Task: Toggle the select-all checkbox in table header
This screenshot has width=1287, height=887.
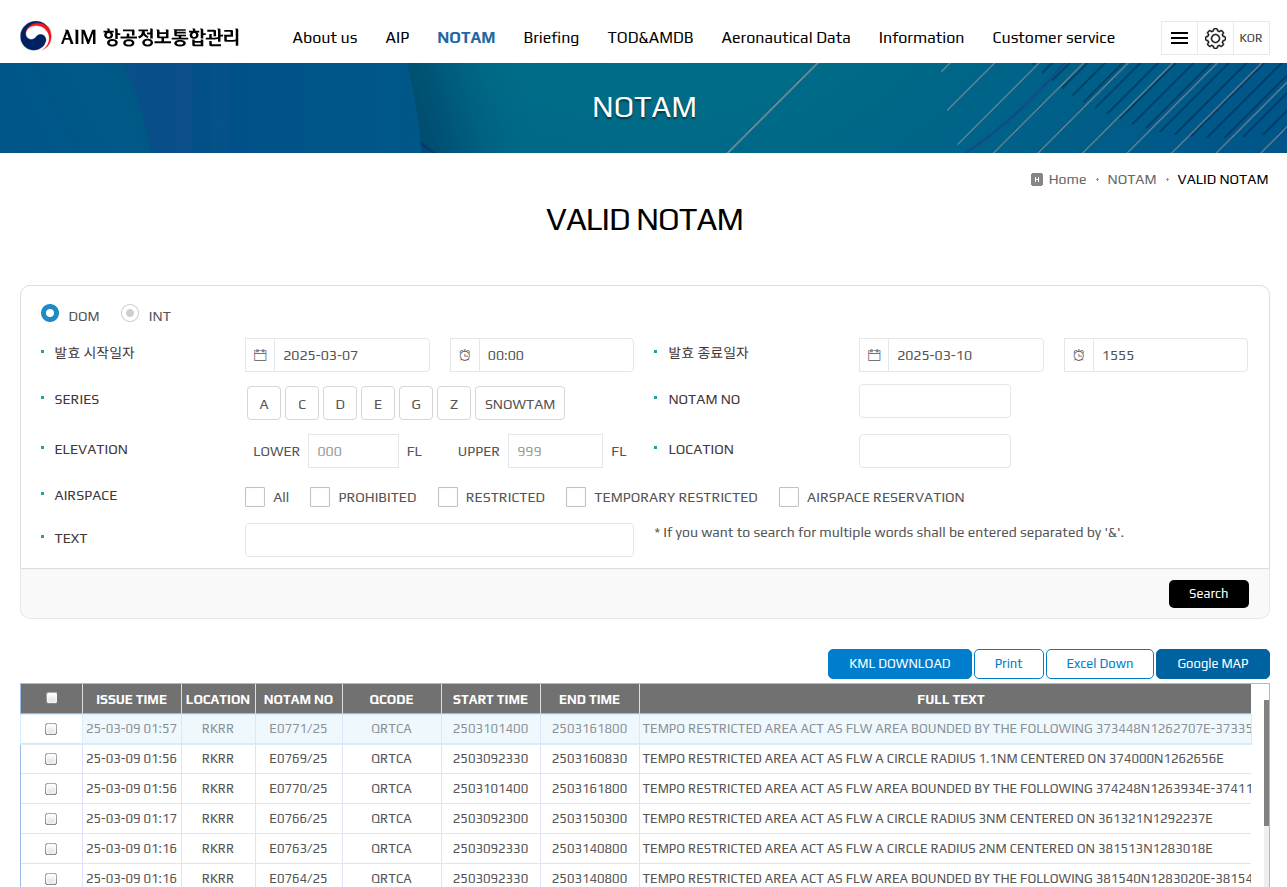Action: 52,699
